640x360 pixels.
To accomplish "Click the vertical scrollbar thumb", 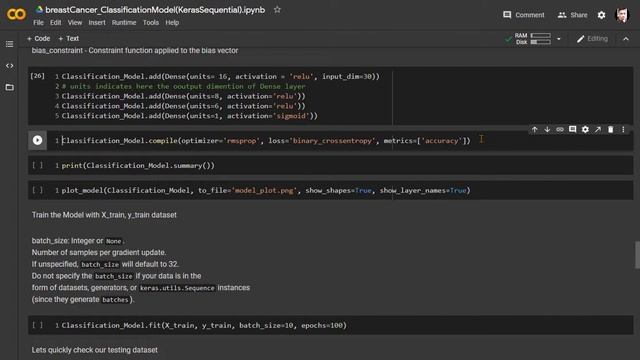I will coord(637,255).
